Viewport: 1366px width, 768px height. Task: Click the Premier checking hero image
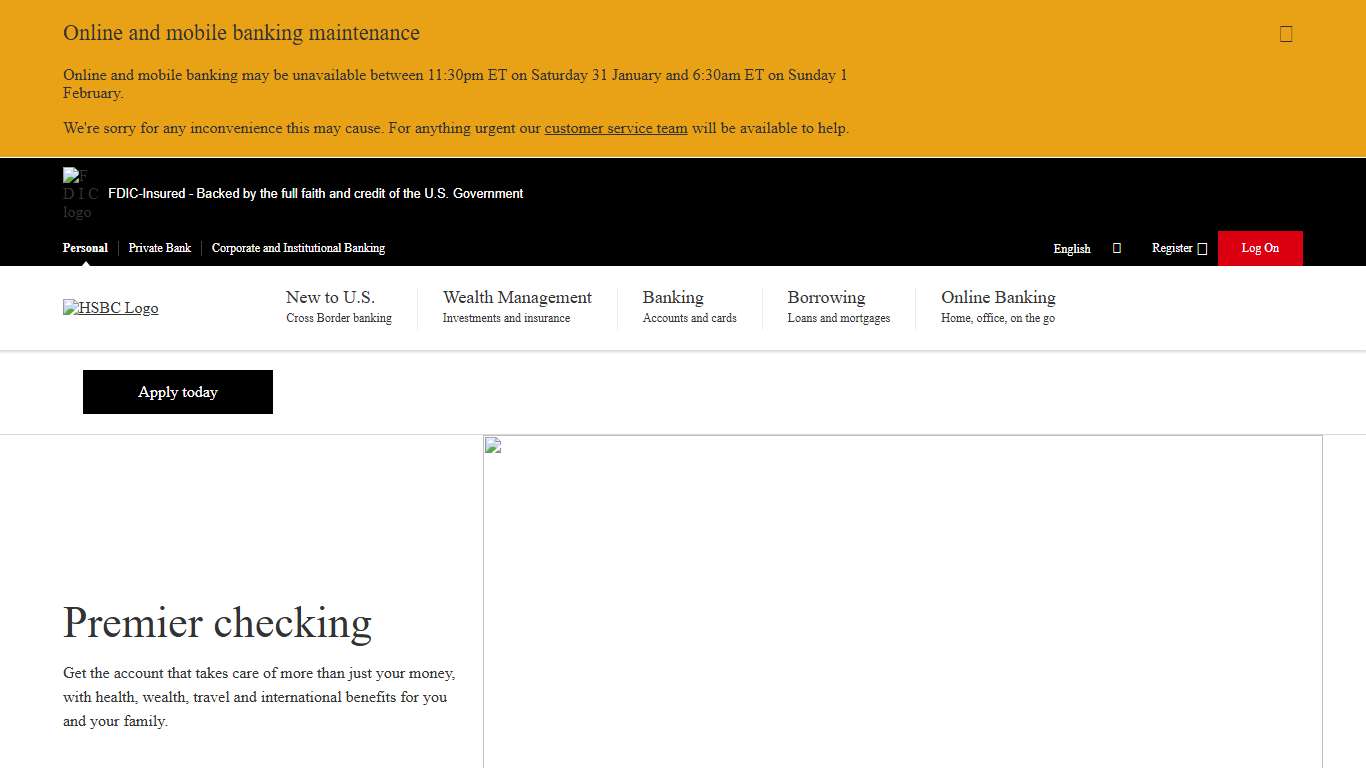coord(902,600)
